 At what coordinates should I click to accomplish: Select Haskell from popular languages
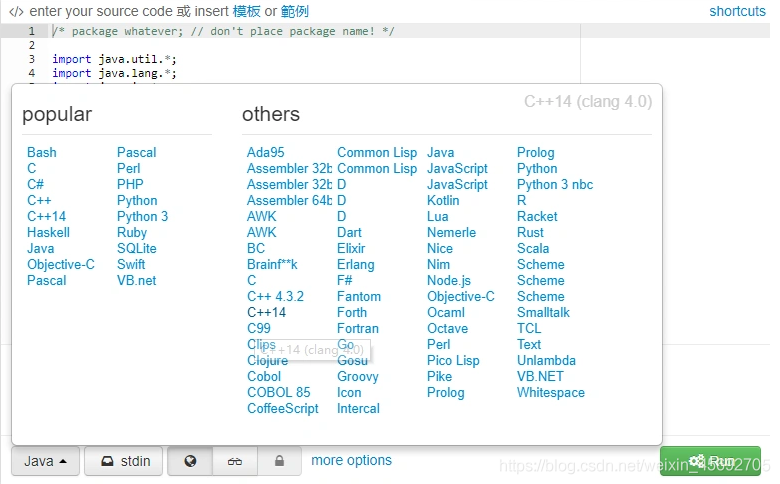48,232
